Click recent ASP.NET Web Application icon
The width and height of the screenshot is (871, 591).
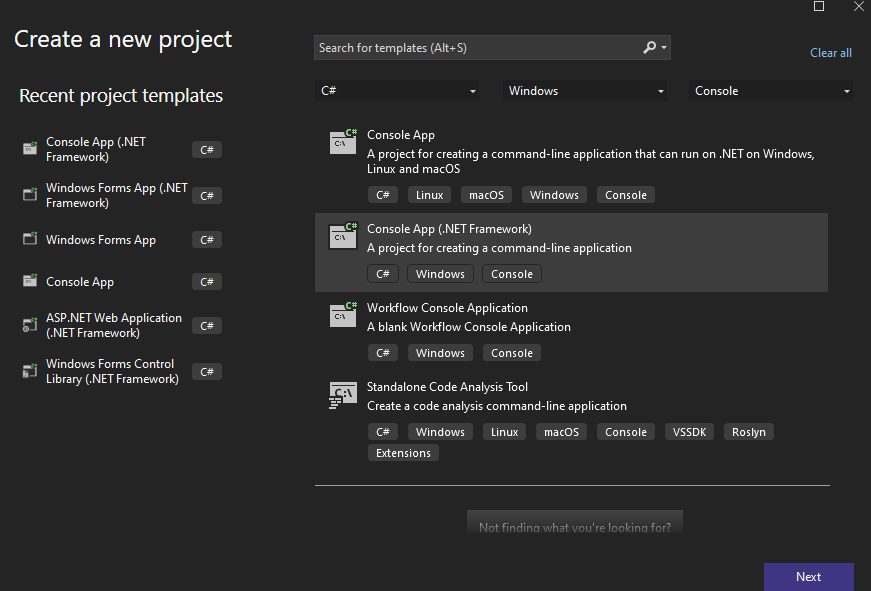[x=30, y=325]
